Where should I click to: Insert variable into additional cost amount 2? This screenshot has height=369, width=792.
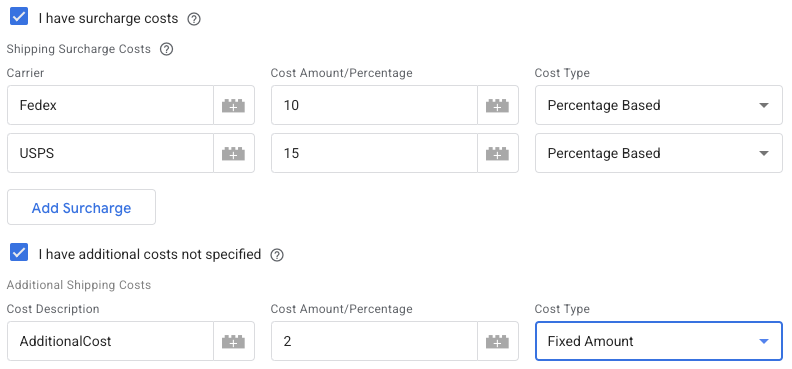498,341
